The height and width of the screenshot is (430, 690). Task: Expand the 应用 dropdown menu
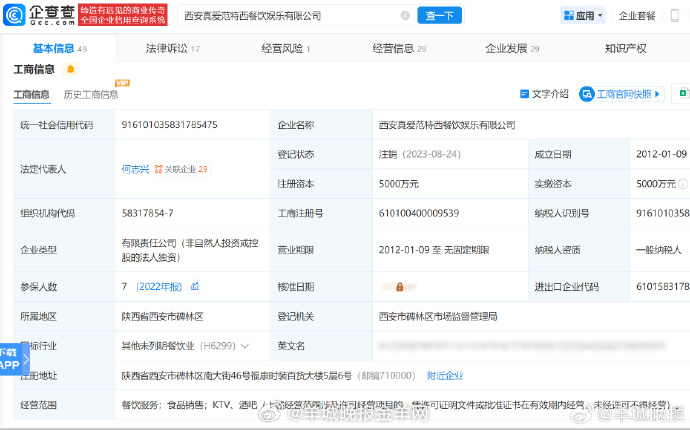[583, 16]
